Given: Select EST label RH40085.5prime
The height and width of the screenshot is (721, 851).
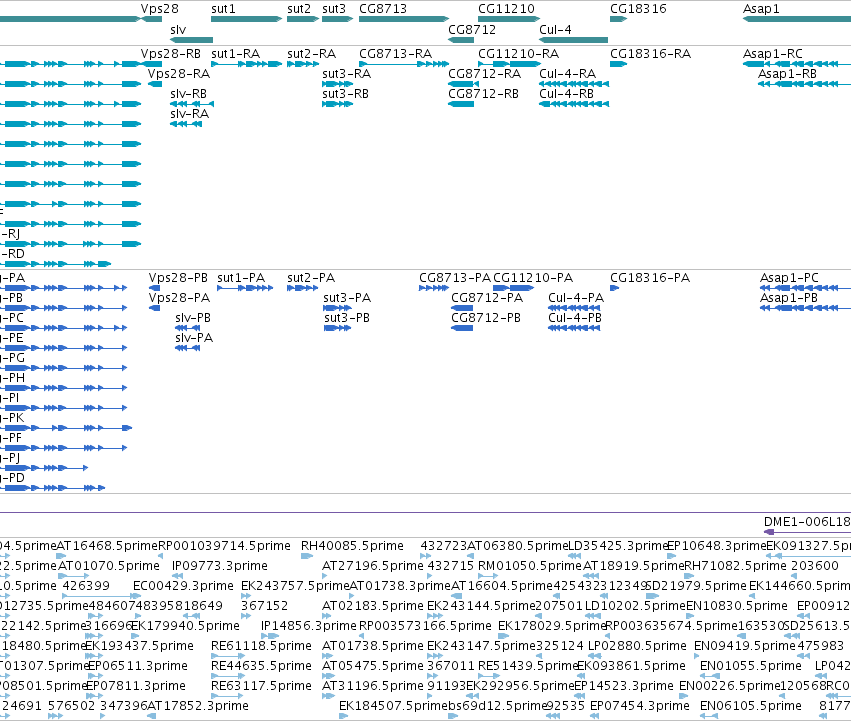Looking at the screenshot, I should point(352,546).
